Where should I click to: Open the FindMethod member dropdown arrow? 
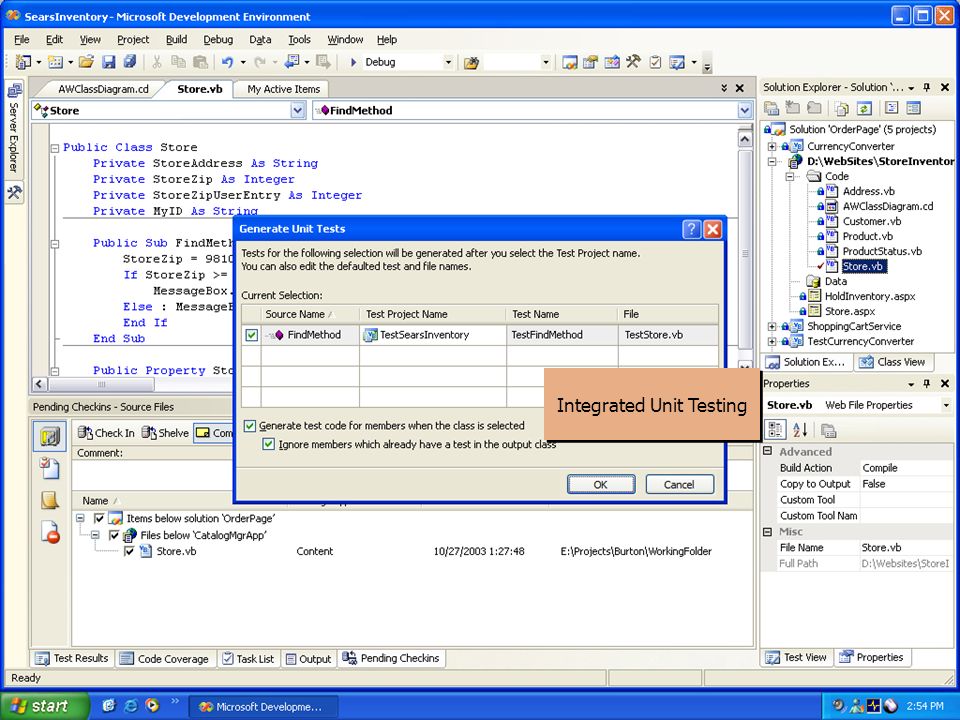click(x=744, y=110)
